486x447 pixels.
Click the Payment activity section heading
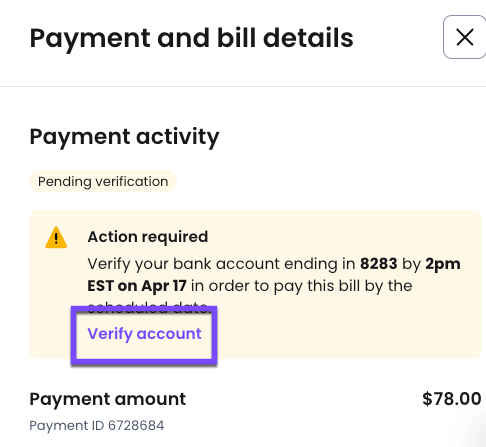pyautogui.click(x=124, y=137)
